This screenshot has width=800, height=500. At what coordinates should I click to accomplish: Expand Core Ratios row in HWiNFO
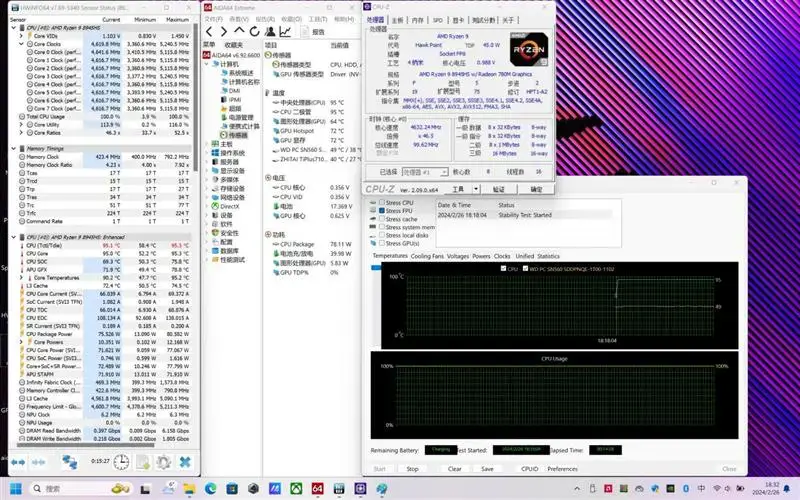point(21,133)
